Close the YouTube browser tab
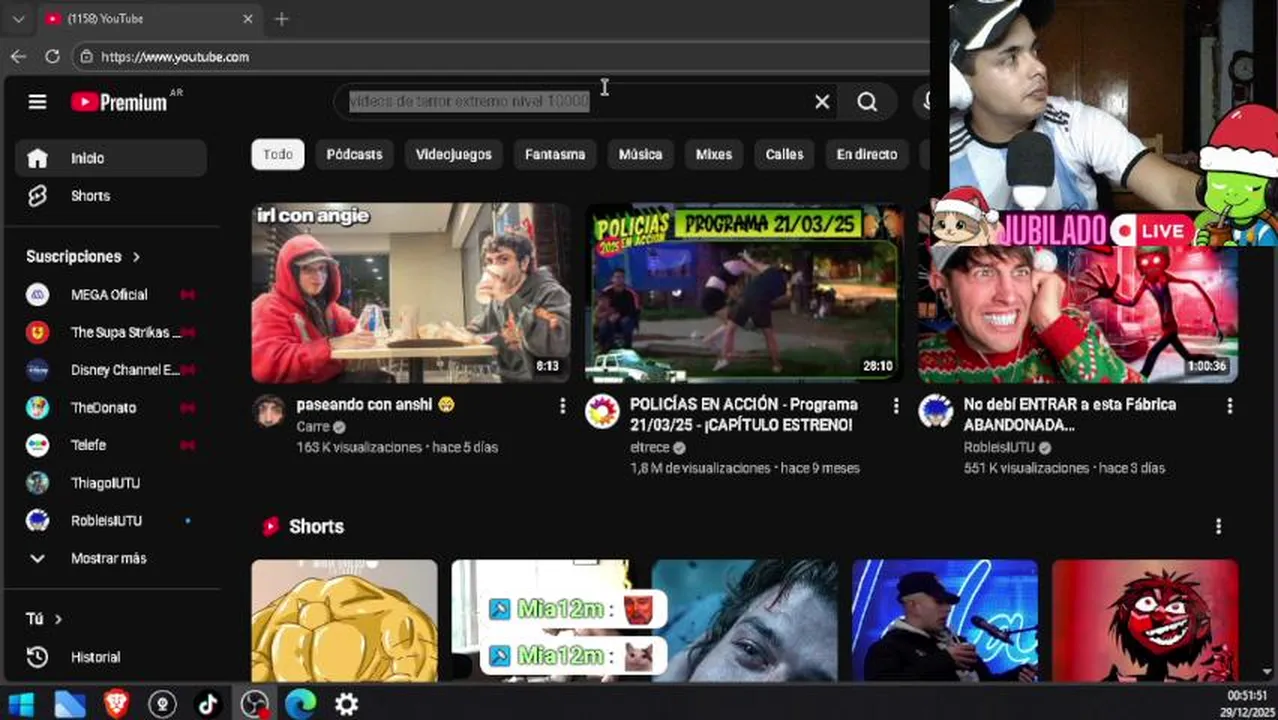Image resolution: width=1278 pixels, height=720 pixels. (x=248, y=19)
